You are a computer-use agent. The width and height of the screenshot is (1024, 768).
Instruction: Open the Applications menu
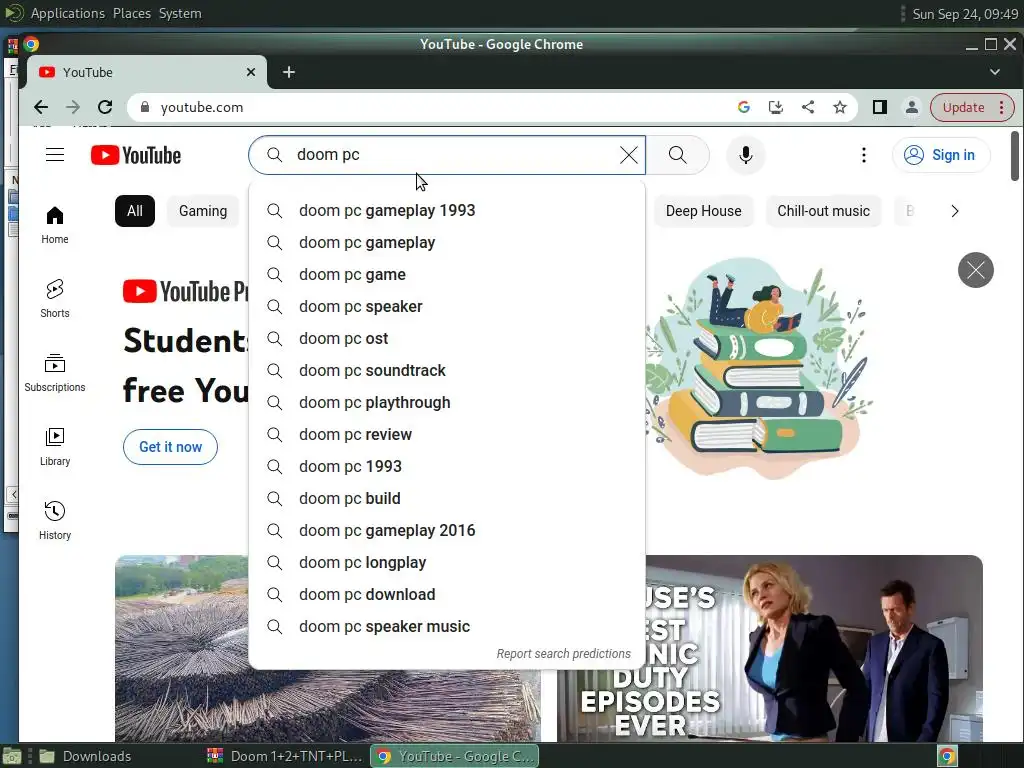click(x=67, y=13)
